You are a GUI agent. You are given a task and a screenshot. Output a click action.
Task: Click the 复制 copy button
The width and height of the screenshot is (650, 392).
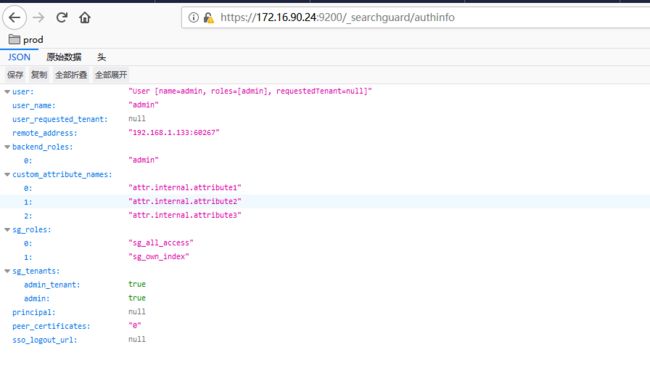pyautogui.click(x=39, y=75)
